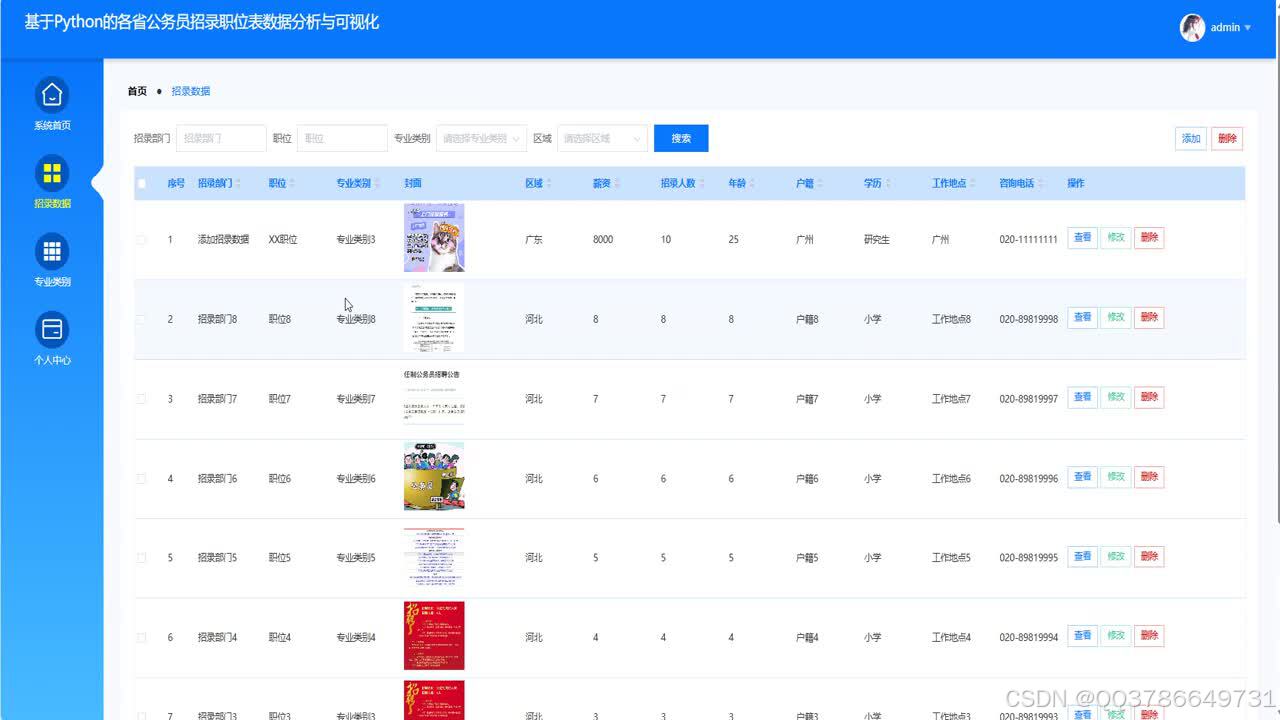Click 修改 for 招录部门5 row
This screenshot has width=1280, height=720.
click(1116, 557)
